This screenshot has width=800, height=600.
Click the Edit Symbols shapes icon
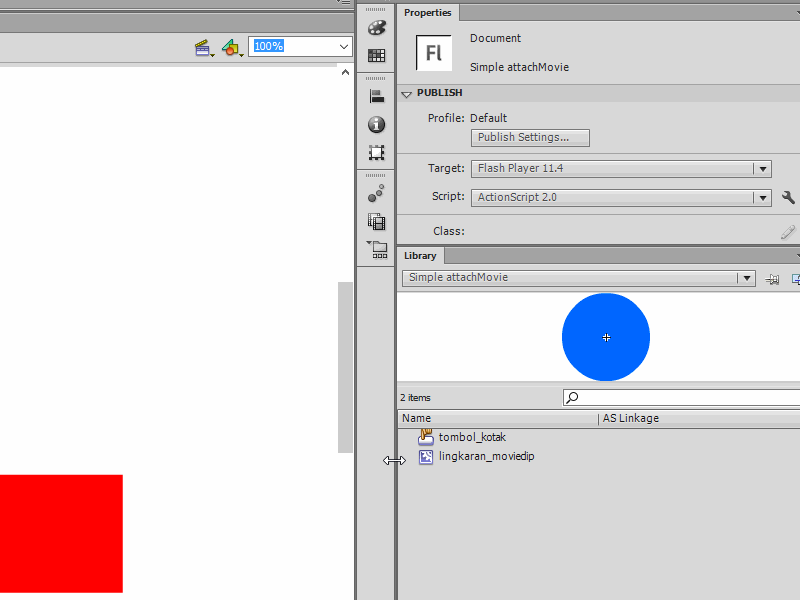[232, 47]
